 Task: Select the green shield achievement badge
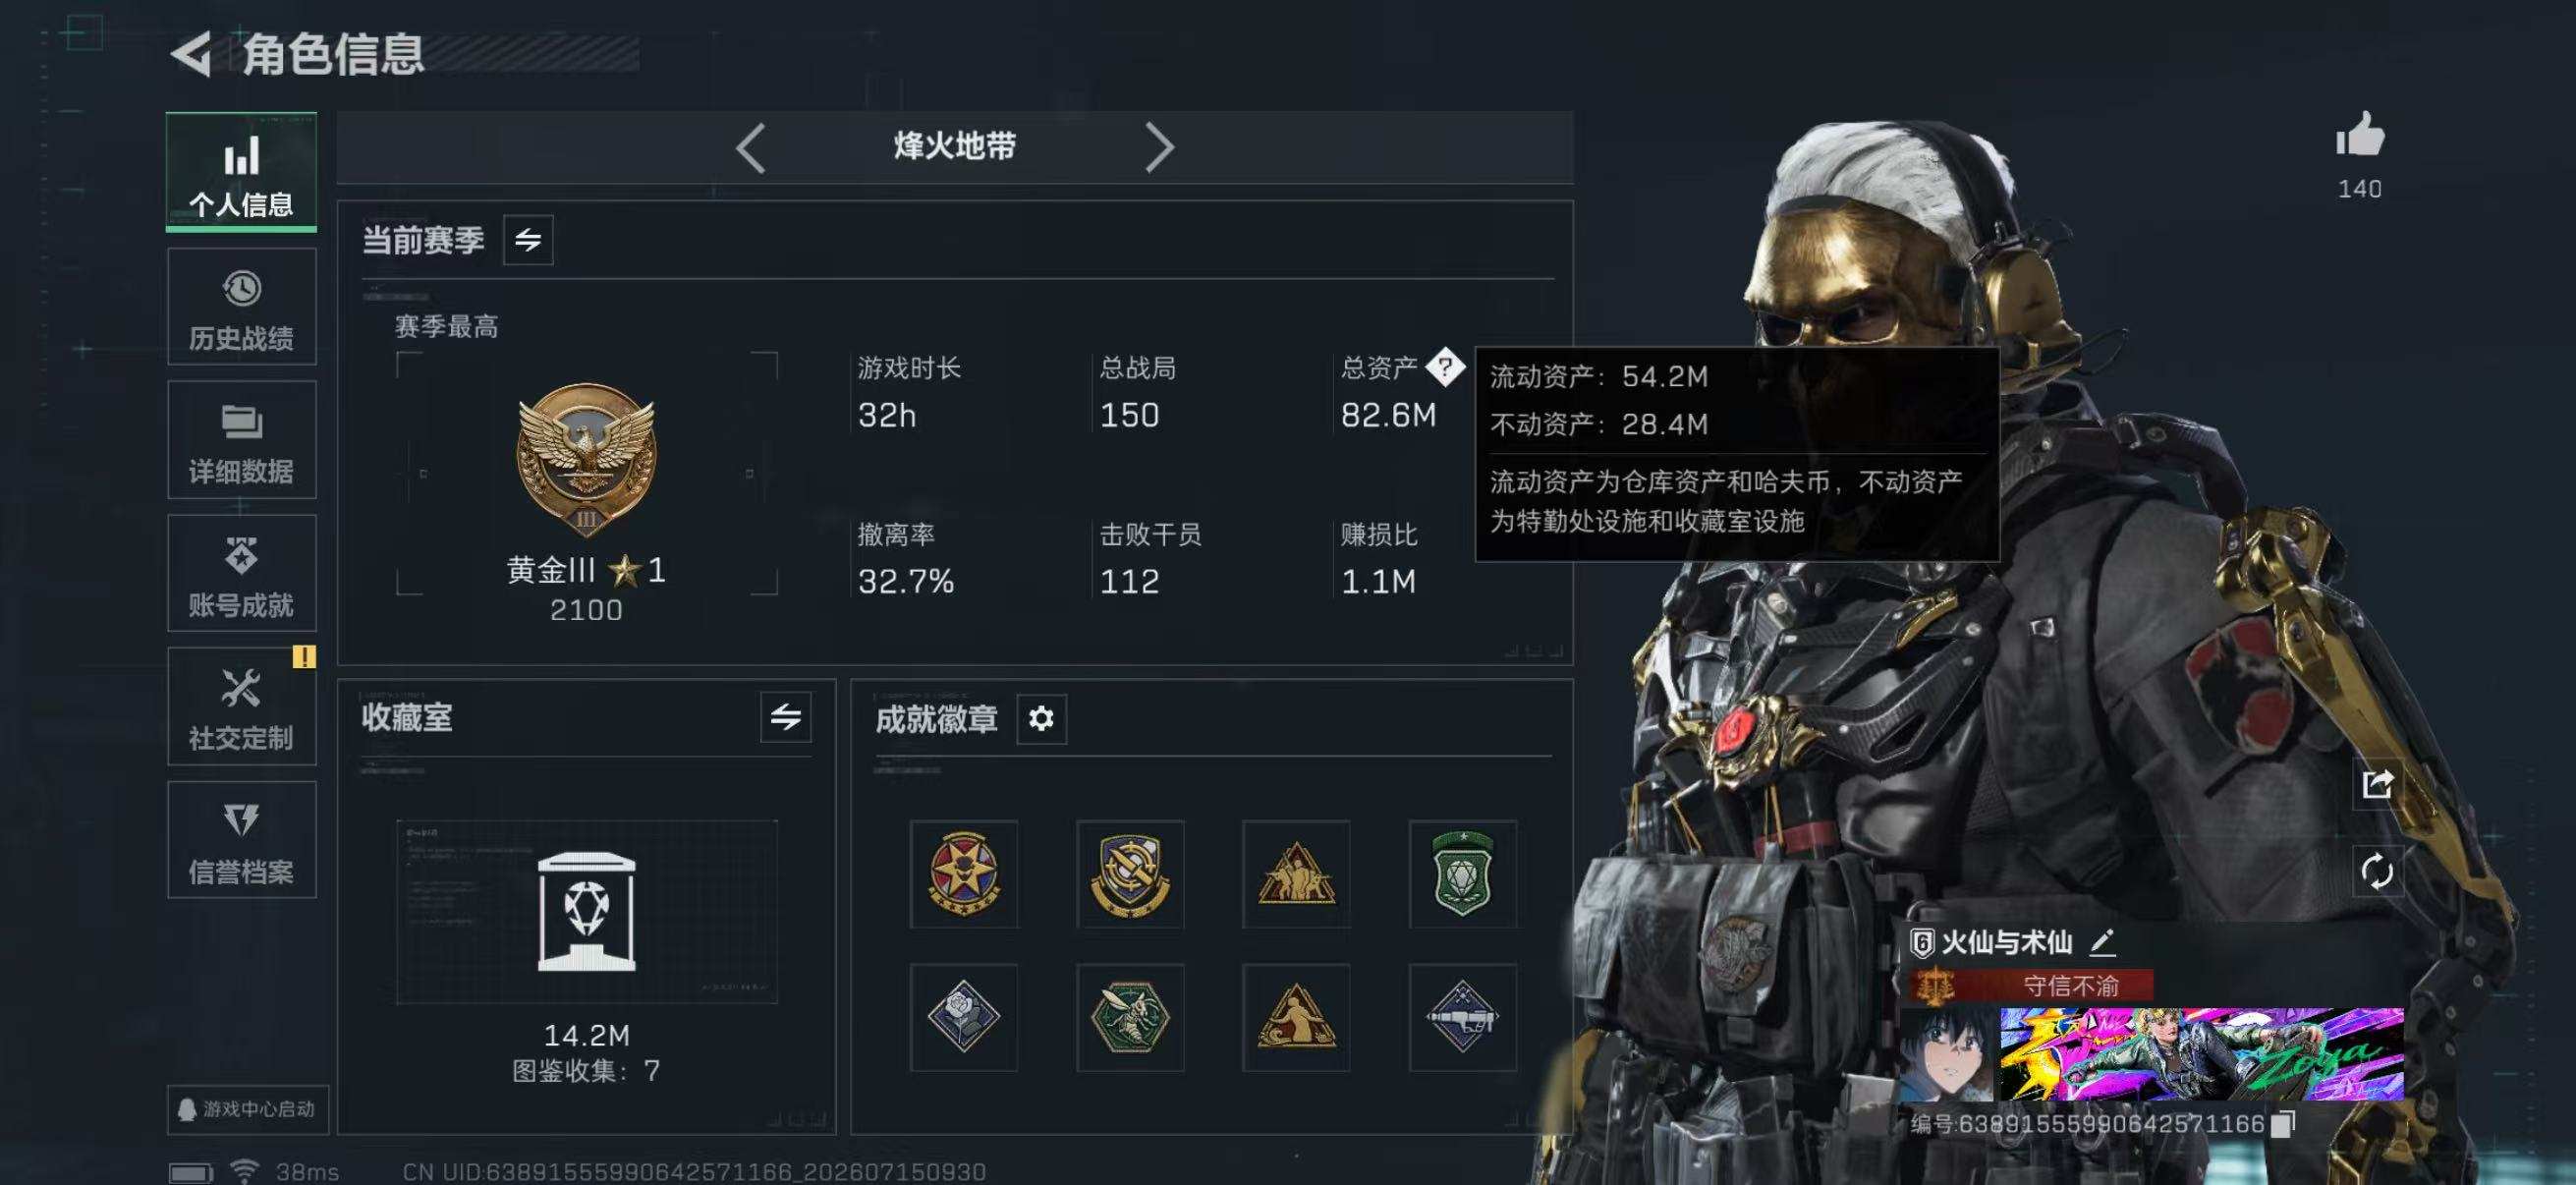[1462, 874]
